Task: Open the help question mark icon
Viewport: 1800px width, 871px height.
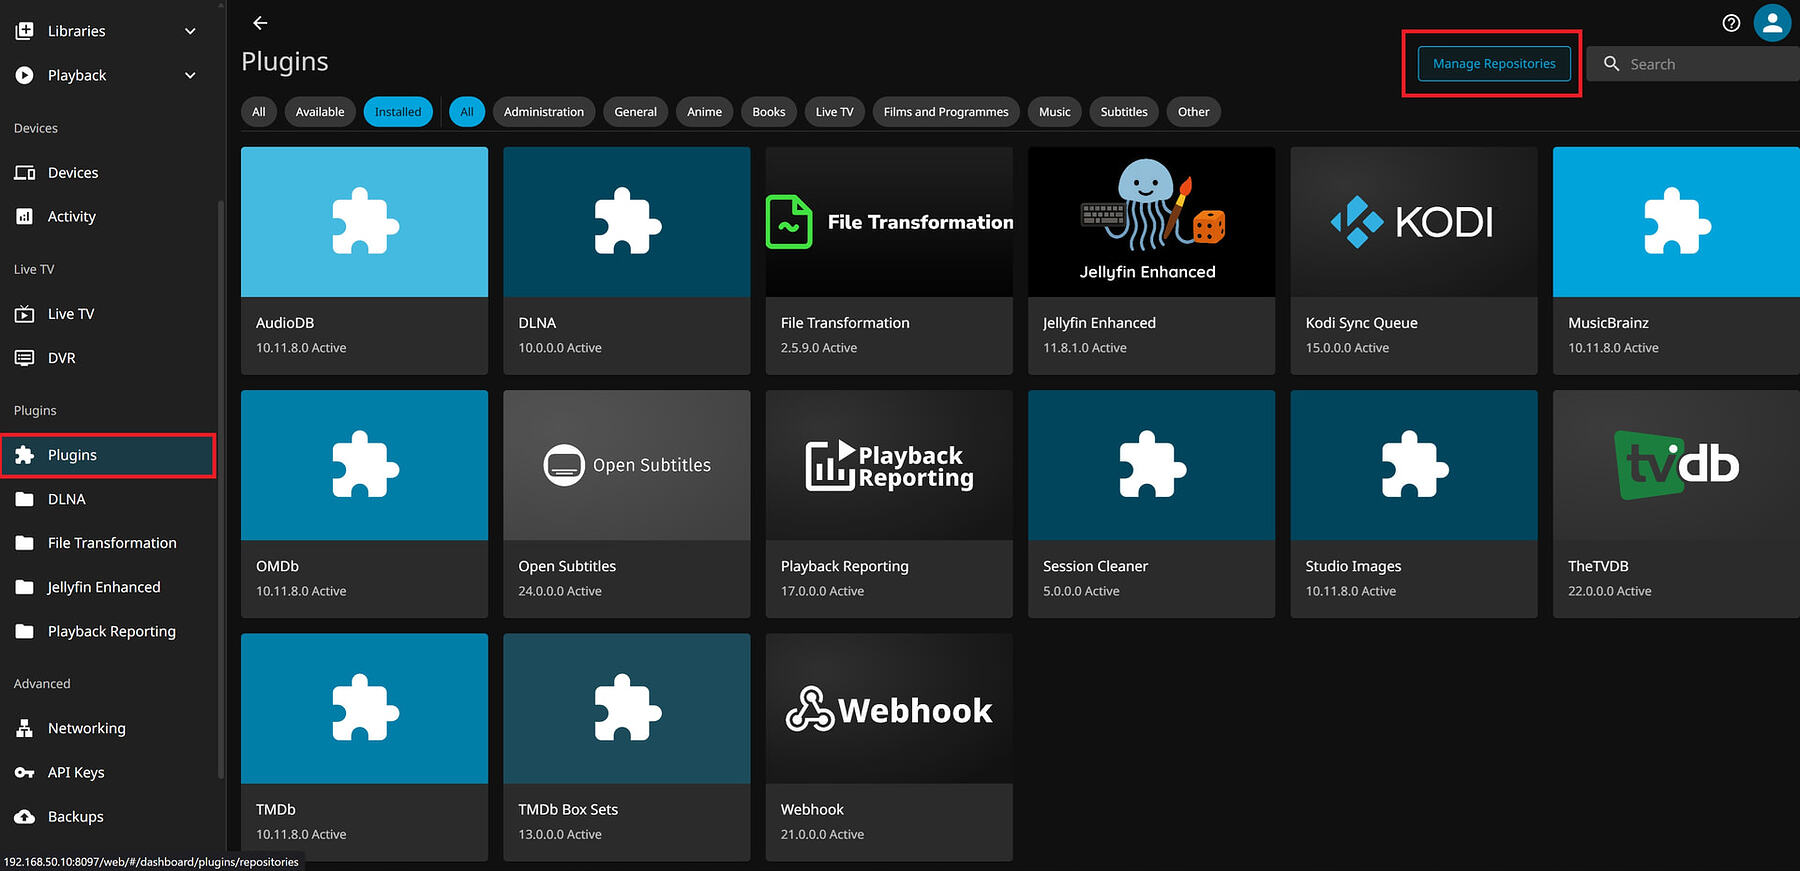Action: [1731, 23]
